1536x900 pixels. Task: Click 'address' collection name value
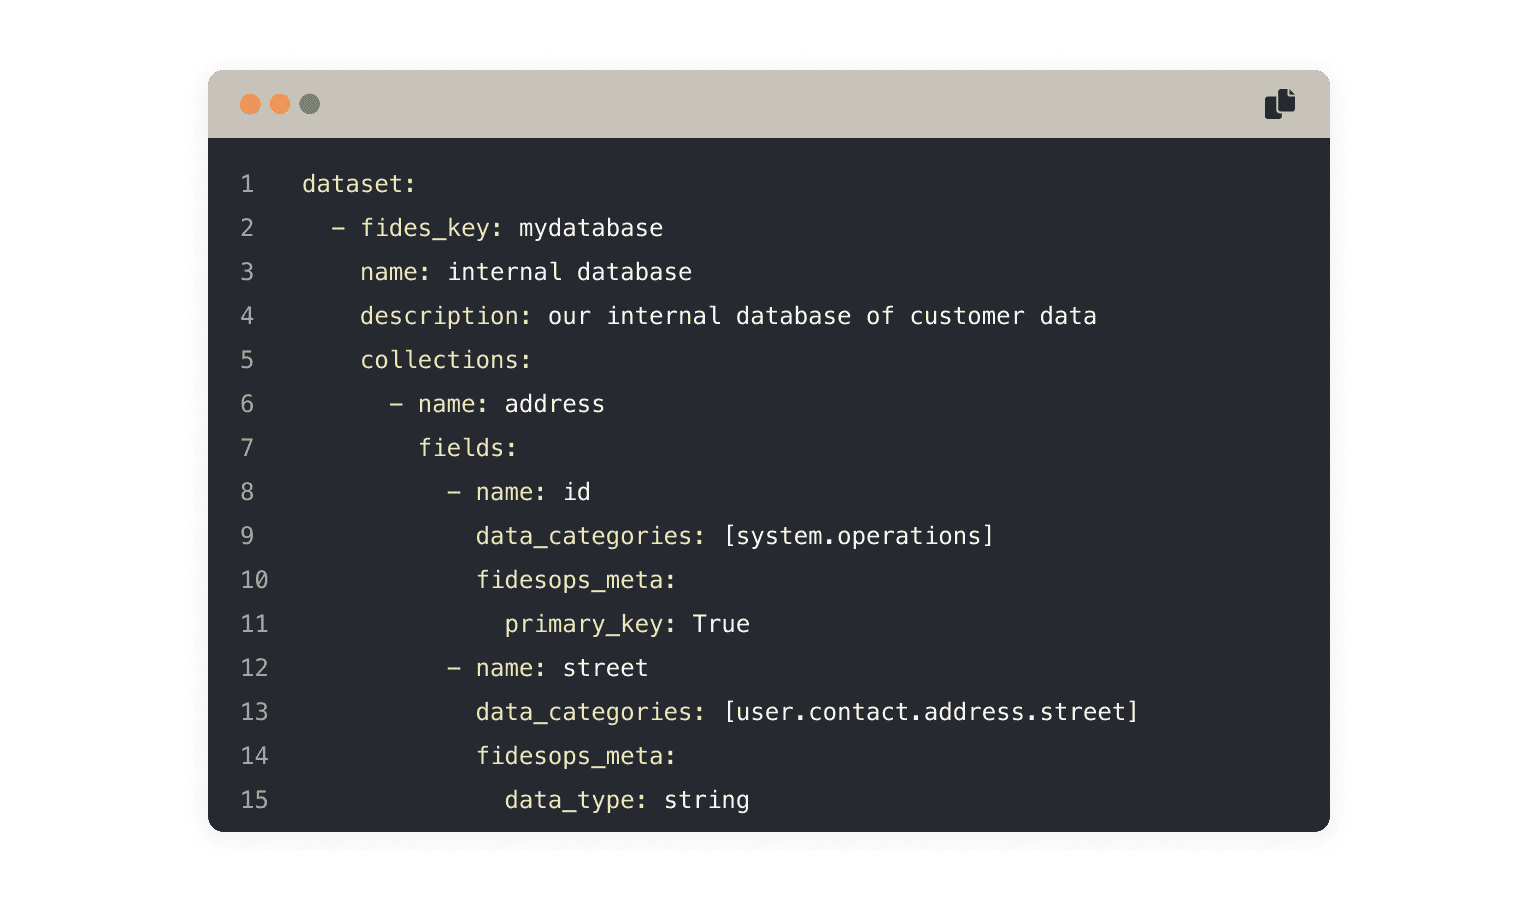555,404
